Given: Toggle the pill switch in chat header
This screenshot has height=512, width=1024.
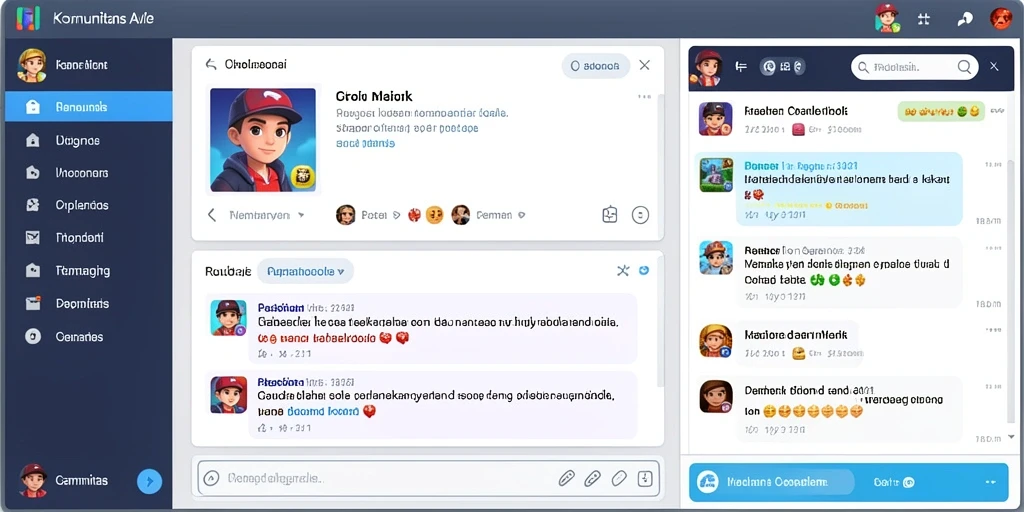Looking at the screenshot, I should (782, 67).
